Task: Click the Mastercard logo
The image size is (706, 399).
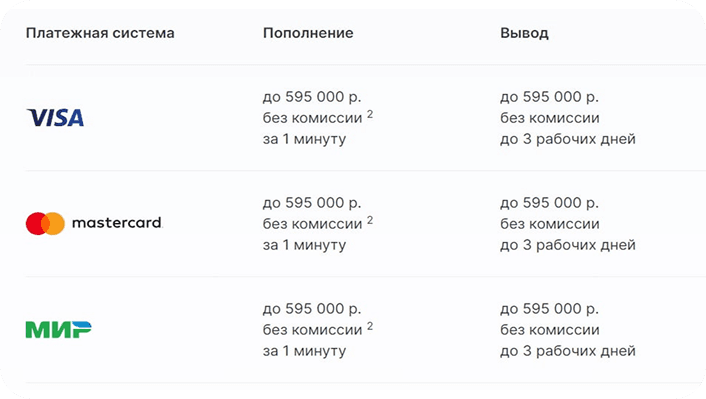Action: pos(94,223)
